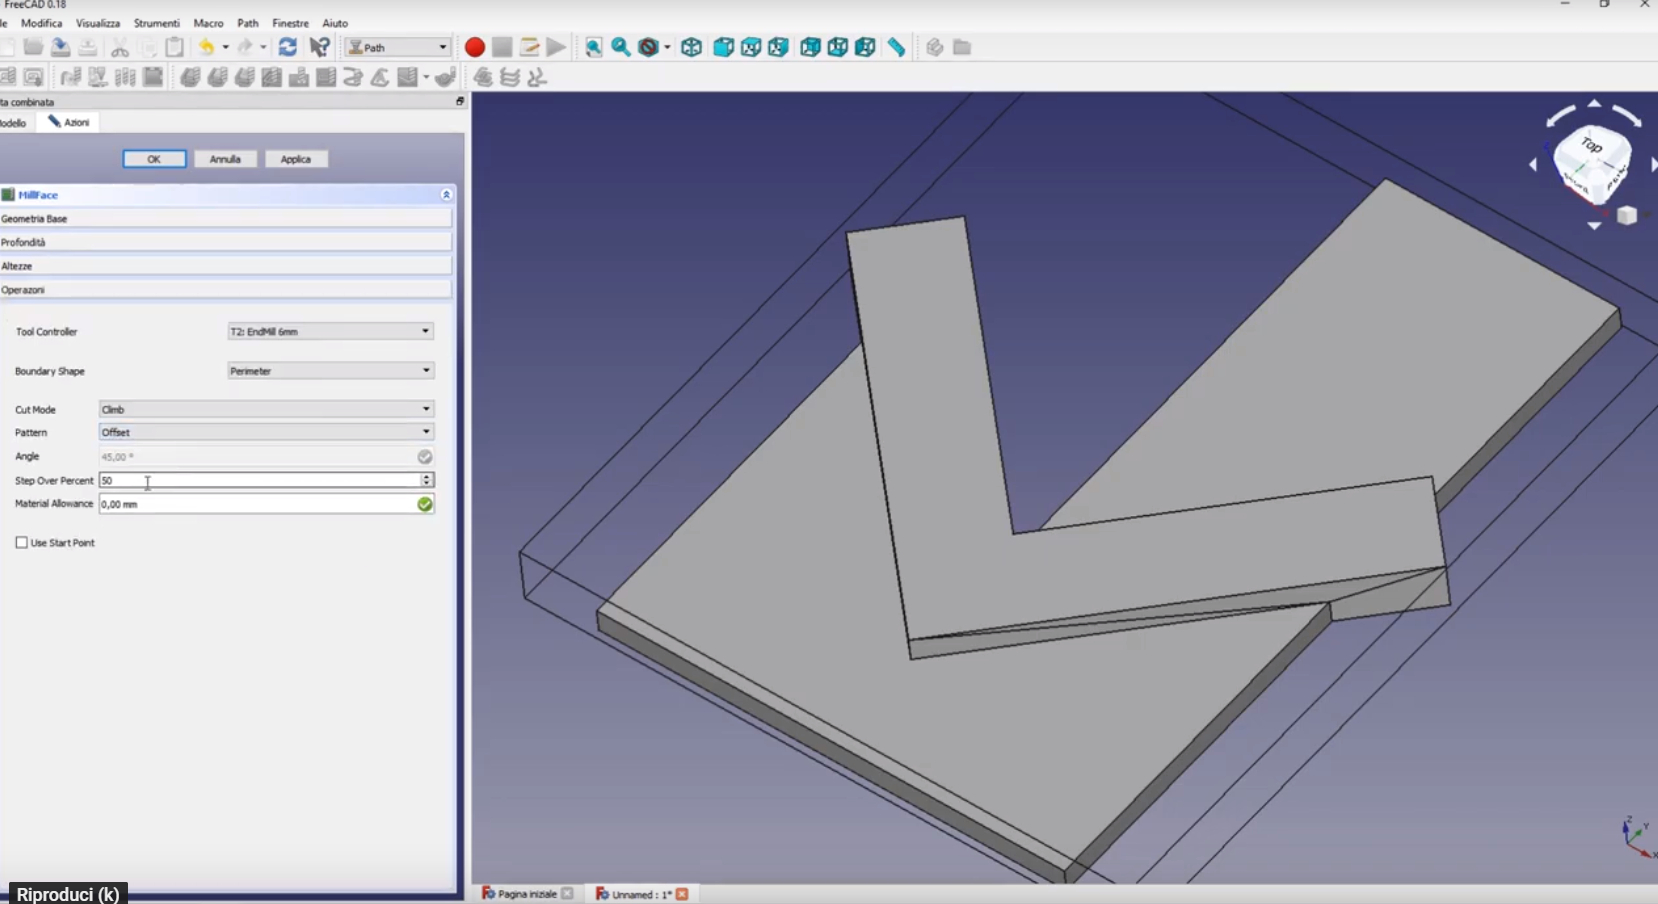Click the cut scissors icon
1658x904 pixels.
point(120,47)
